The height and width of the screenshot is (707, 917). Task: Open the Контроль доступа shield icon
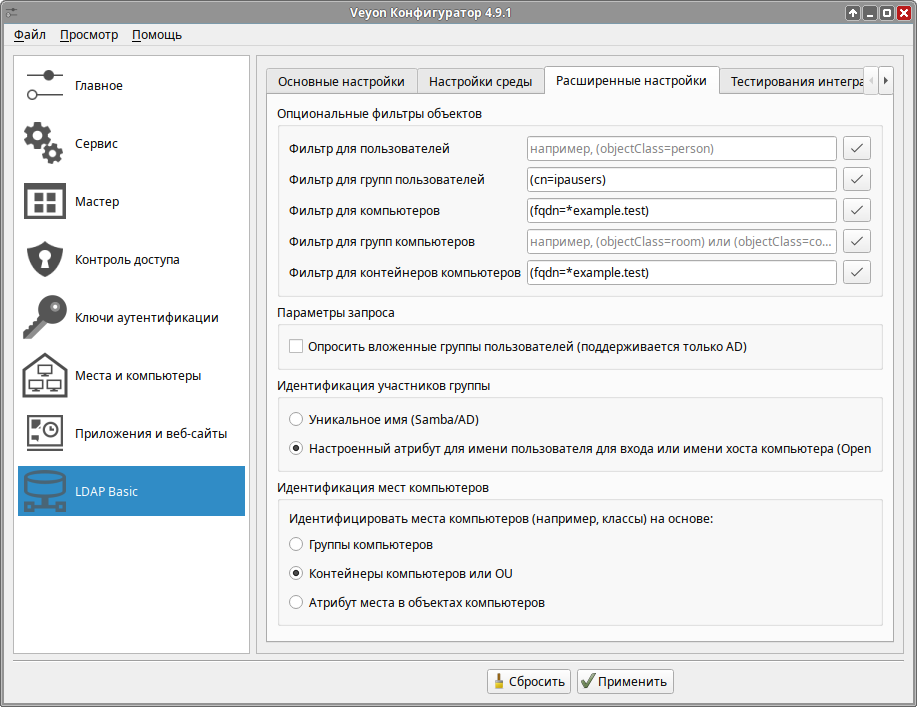coord(45,259)
